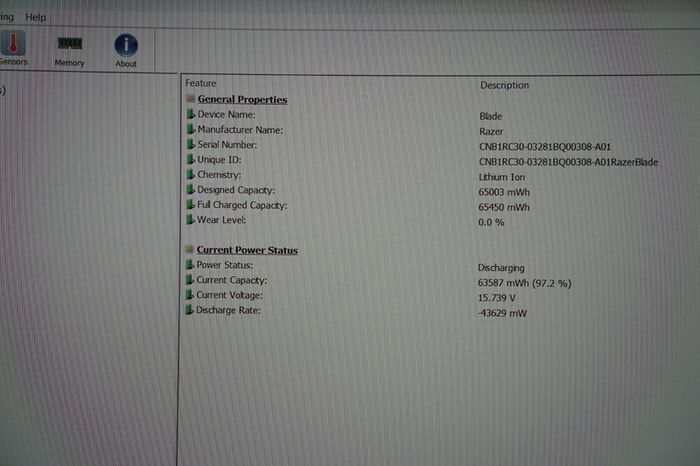Screen dimensions: 700x466
Task: Click the battery icon beside Designed Capacity
Action: pyautogui.click(x=190, y=189)
